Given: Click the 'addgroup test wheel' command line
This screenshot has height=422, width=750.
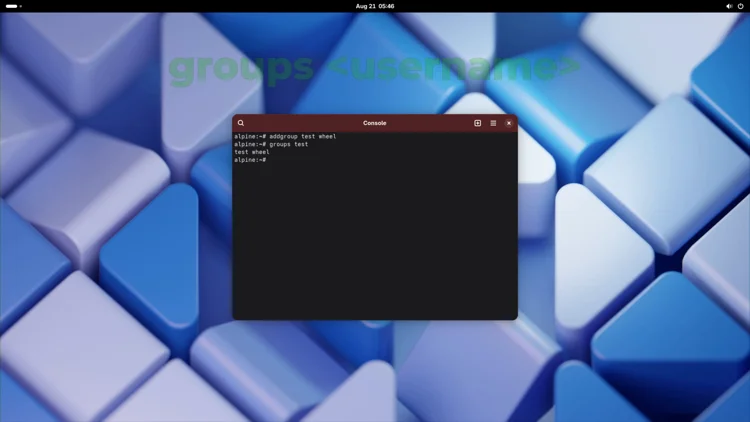Looking at the screenshot, I should (285, 136).
